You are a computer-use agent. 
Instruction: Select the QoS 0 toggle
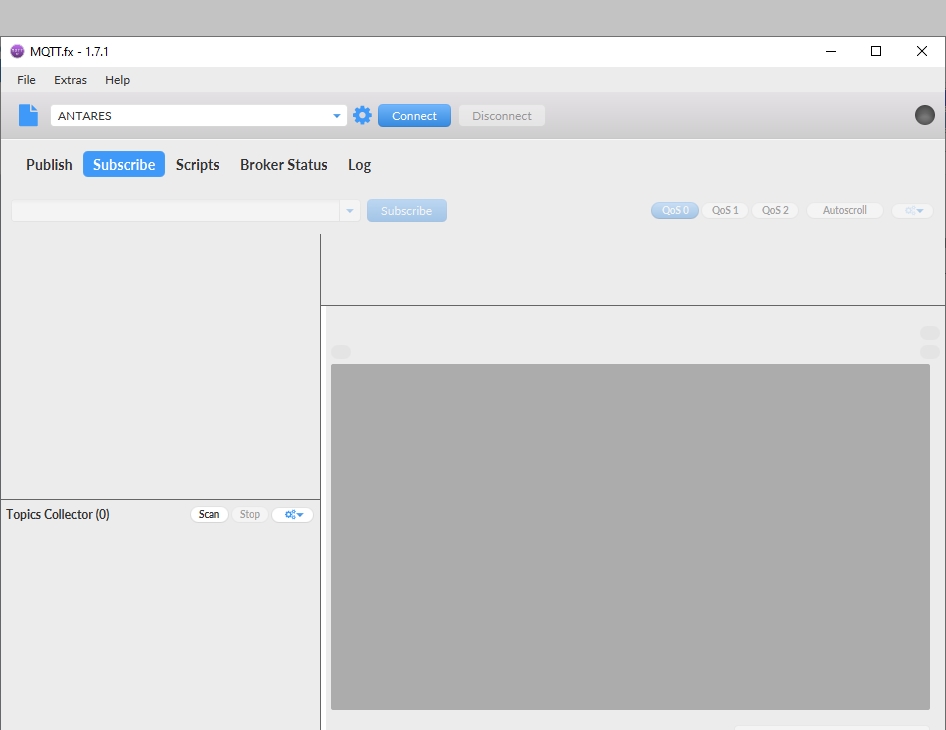coord(675,211)
